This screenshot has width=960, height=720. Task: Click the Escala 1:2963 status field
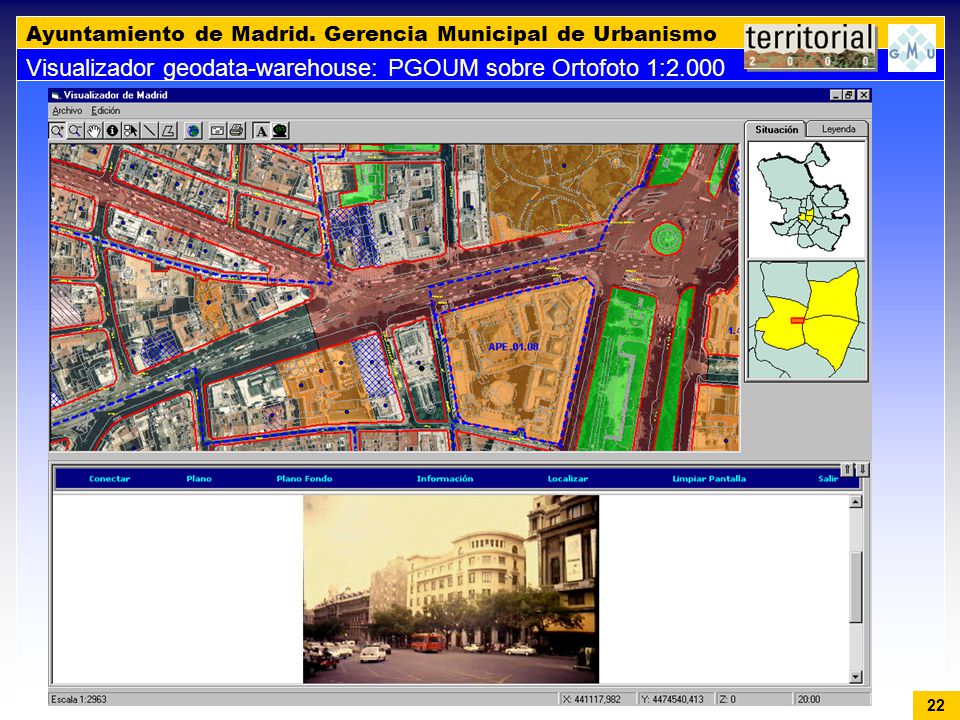[302, 699]
